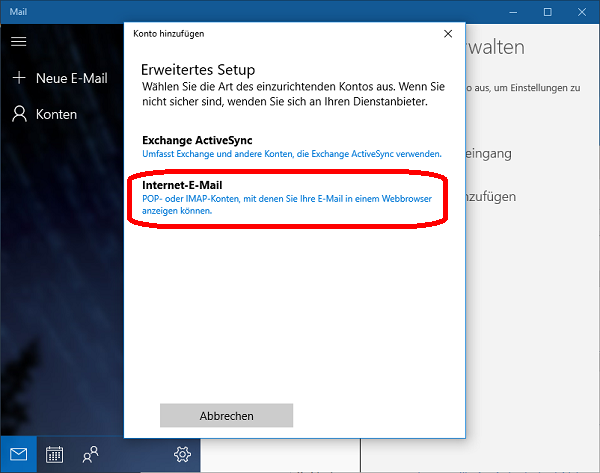Click the plus icon for new email
This screenshot has height=473, width=600.
(18, 78)
